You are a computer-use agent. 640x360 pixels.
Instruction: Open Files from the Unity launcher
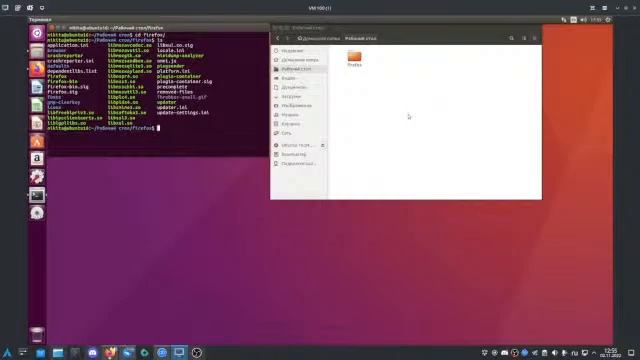click(37, 51)
